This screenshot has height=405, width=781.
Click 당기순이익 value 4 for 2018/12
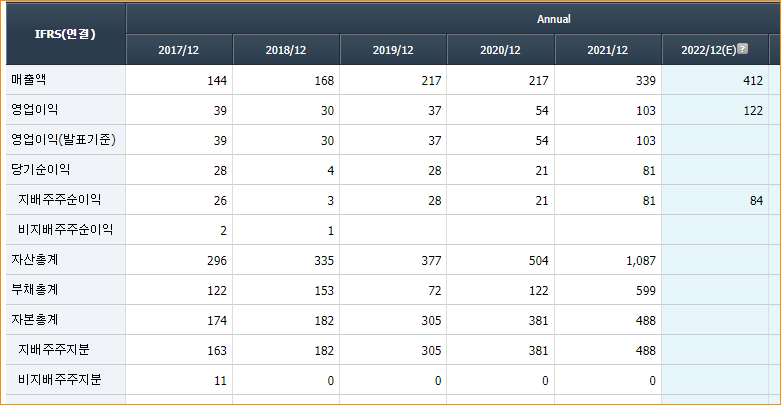pyautogui.click(x=330, y=171)
